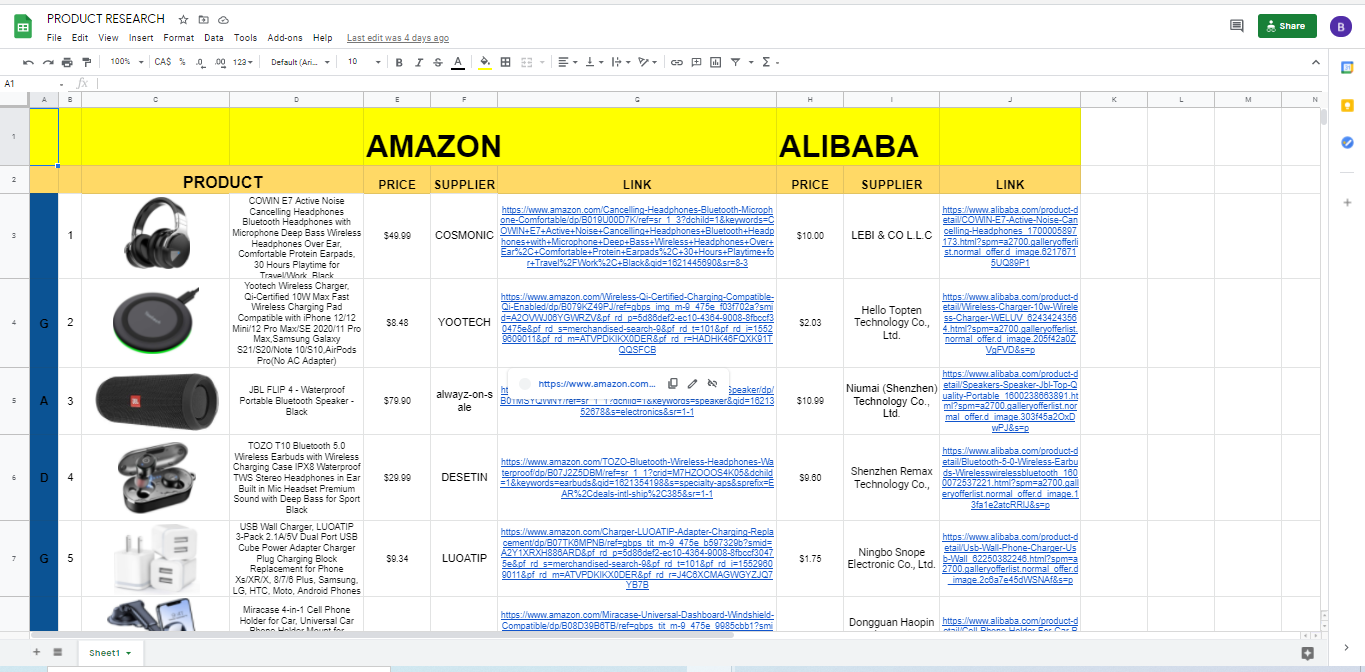Open comment history icon beside Share
Viewport: 1365px width, 672px height.
(1237, 26)
